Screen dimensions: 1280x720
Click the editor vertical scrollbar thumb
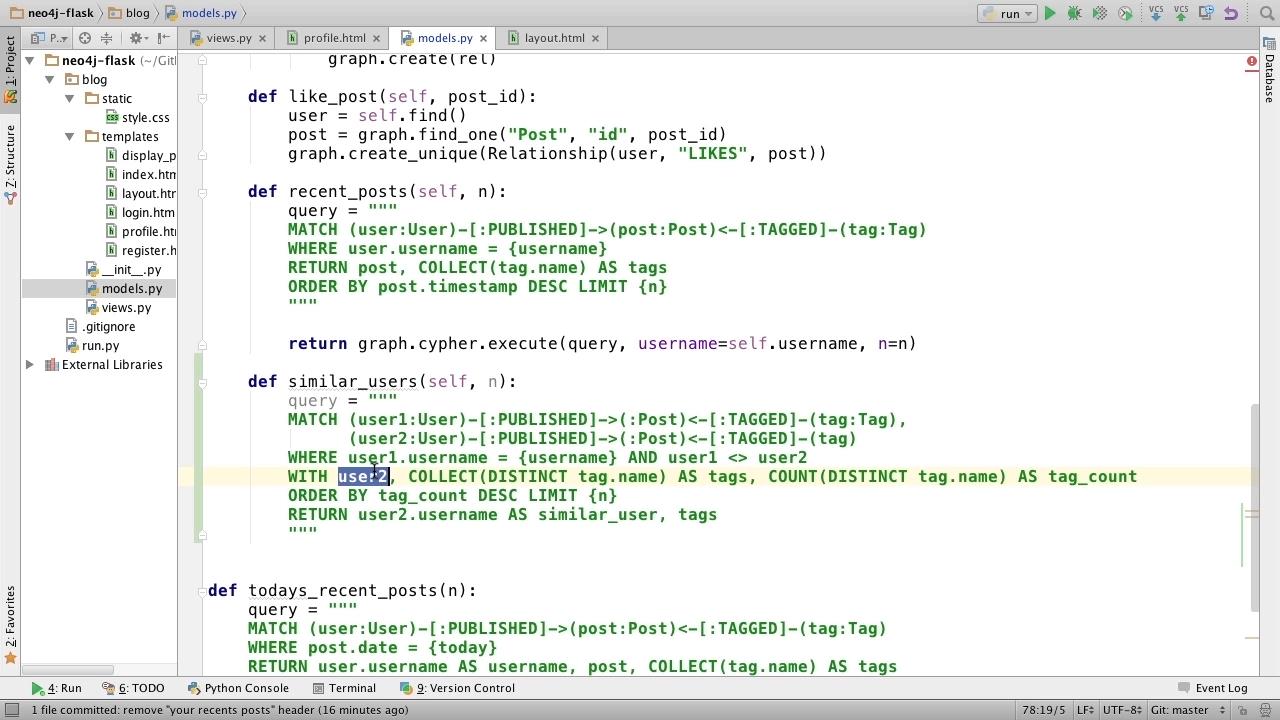point(1253,508)
